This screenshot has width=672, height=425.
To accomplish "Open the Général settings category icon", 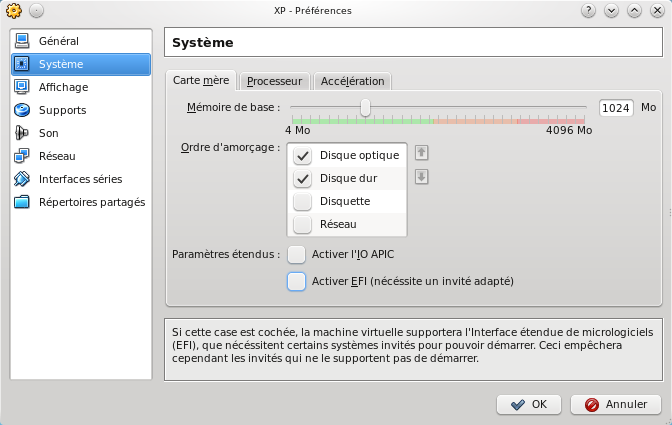I will [x=22, y=41].
